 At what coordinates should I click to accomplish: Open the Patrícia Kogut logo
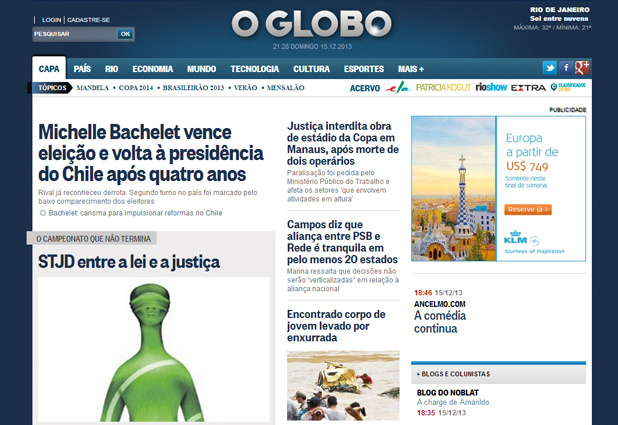tap(441, 88)
